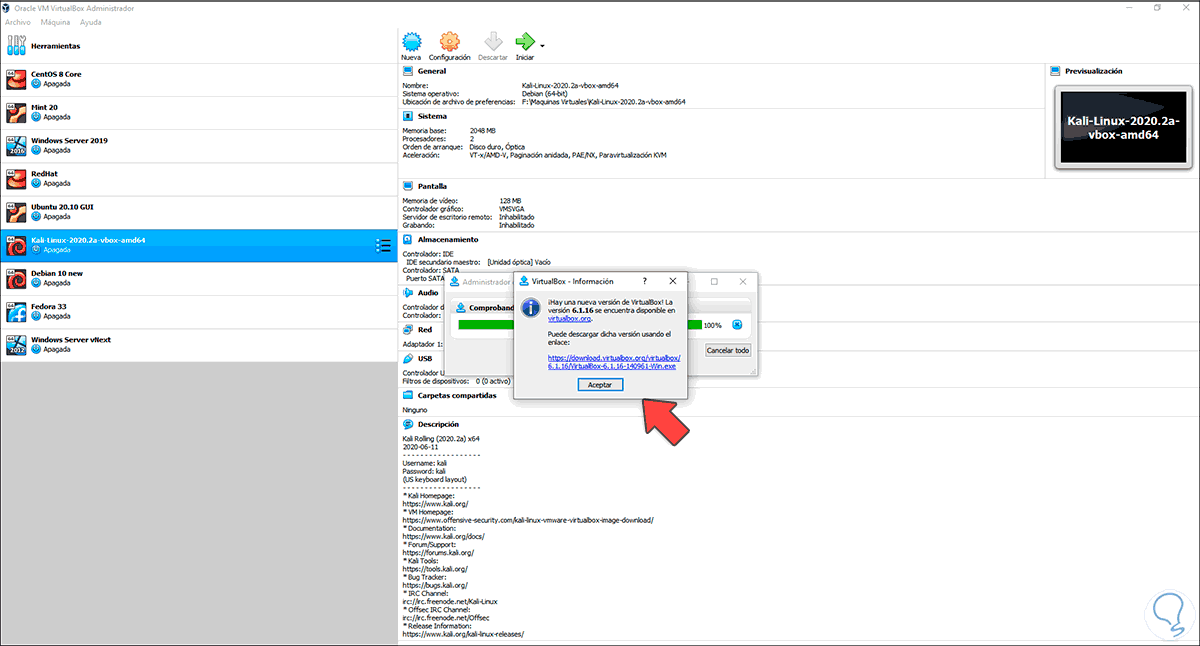
Task: Select the Debian 10 new machine
Action: coord(199,278)
